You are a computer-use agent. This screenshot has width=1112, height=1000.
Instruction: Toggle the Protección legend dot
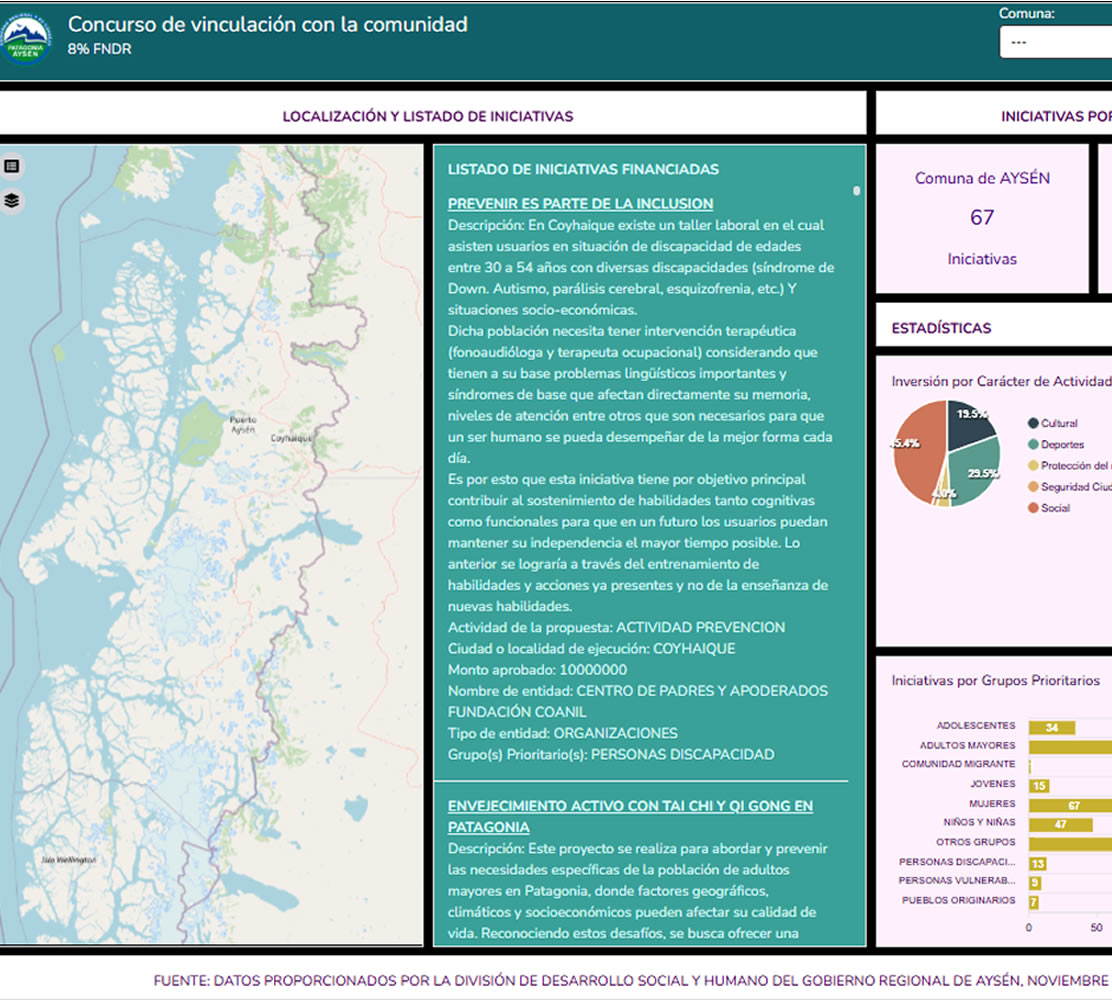[1033, 466]
